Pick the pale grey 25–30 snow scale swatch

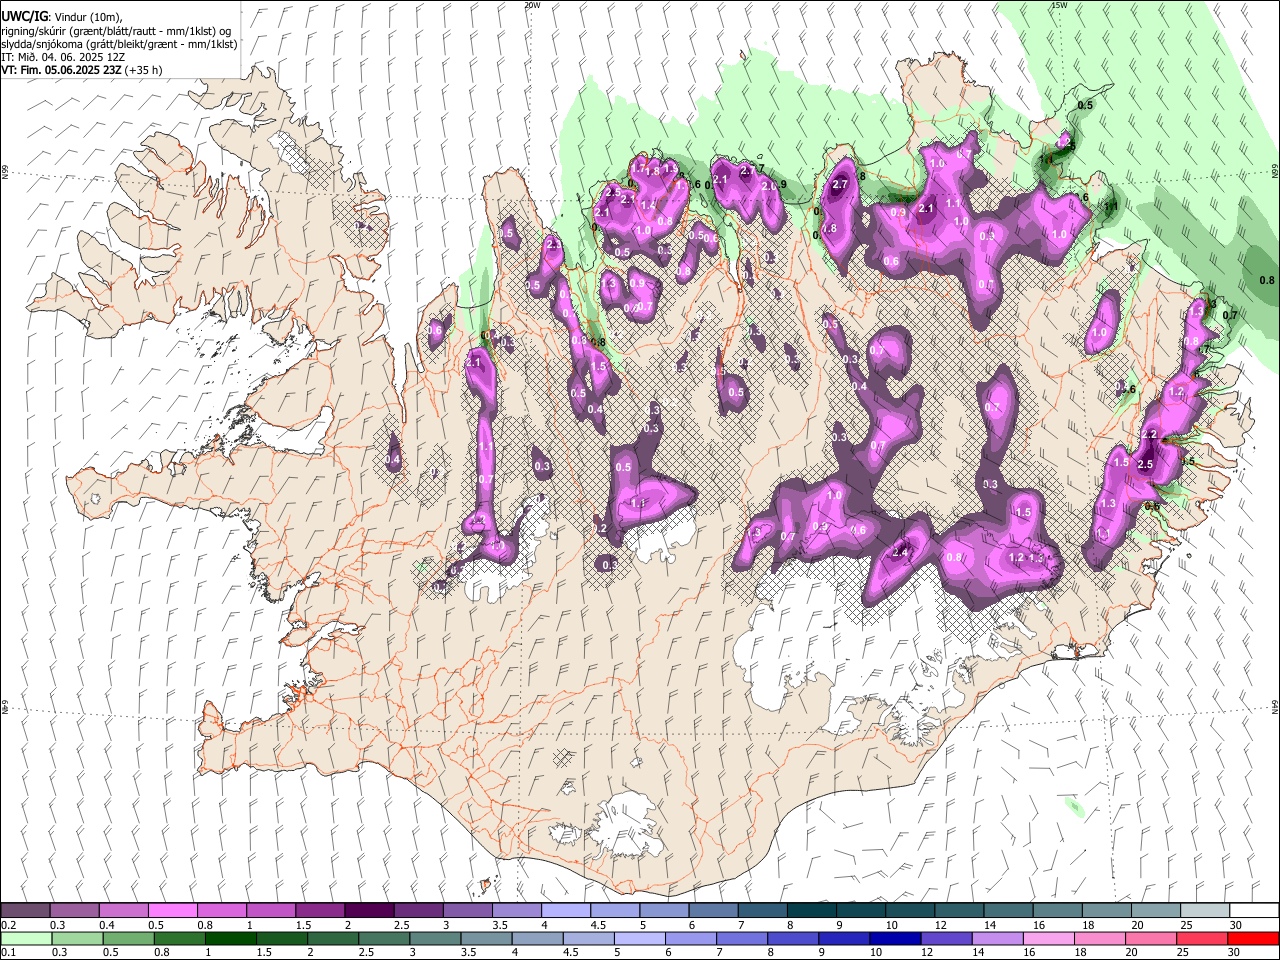pyautogui.click(x=1205, y=911)
